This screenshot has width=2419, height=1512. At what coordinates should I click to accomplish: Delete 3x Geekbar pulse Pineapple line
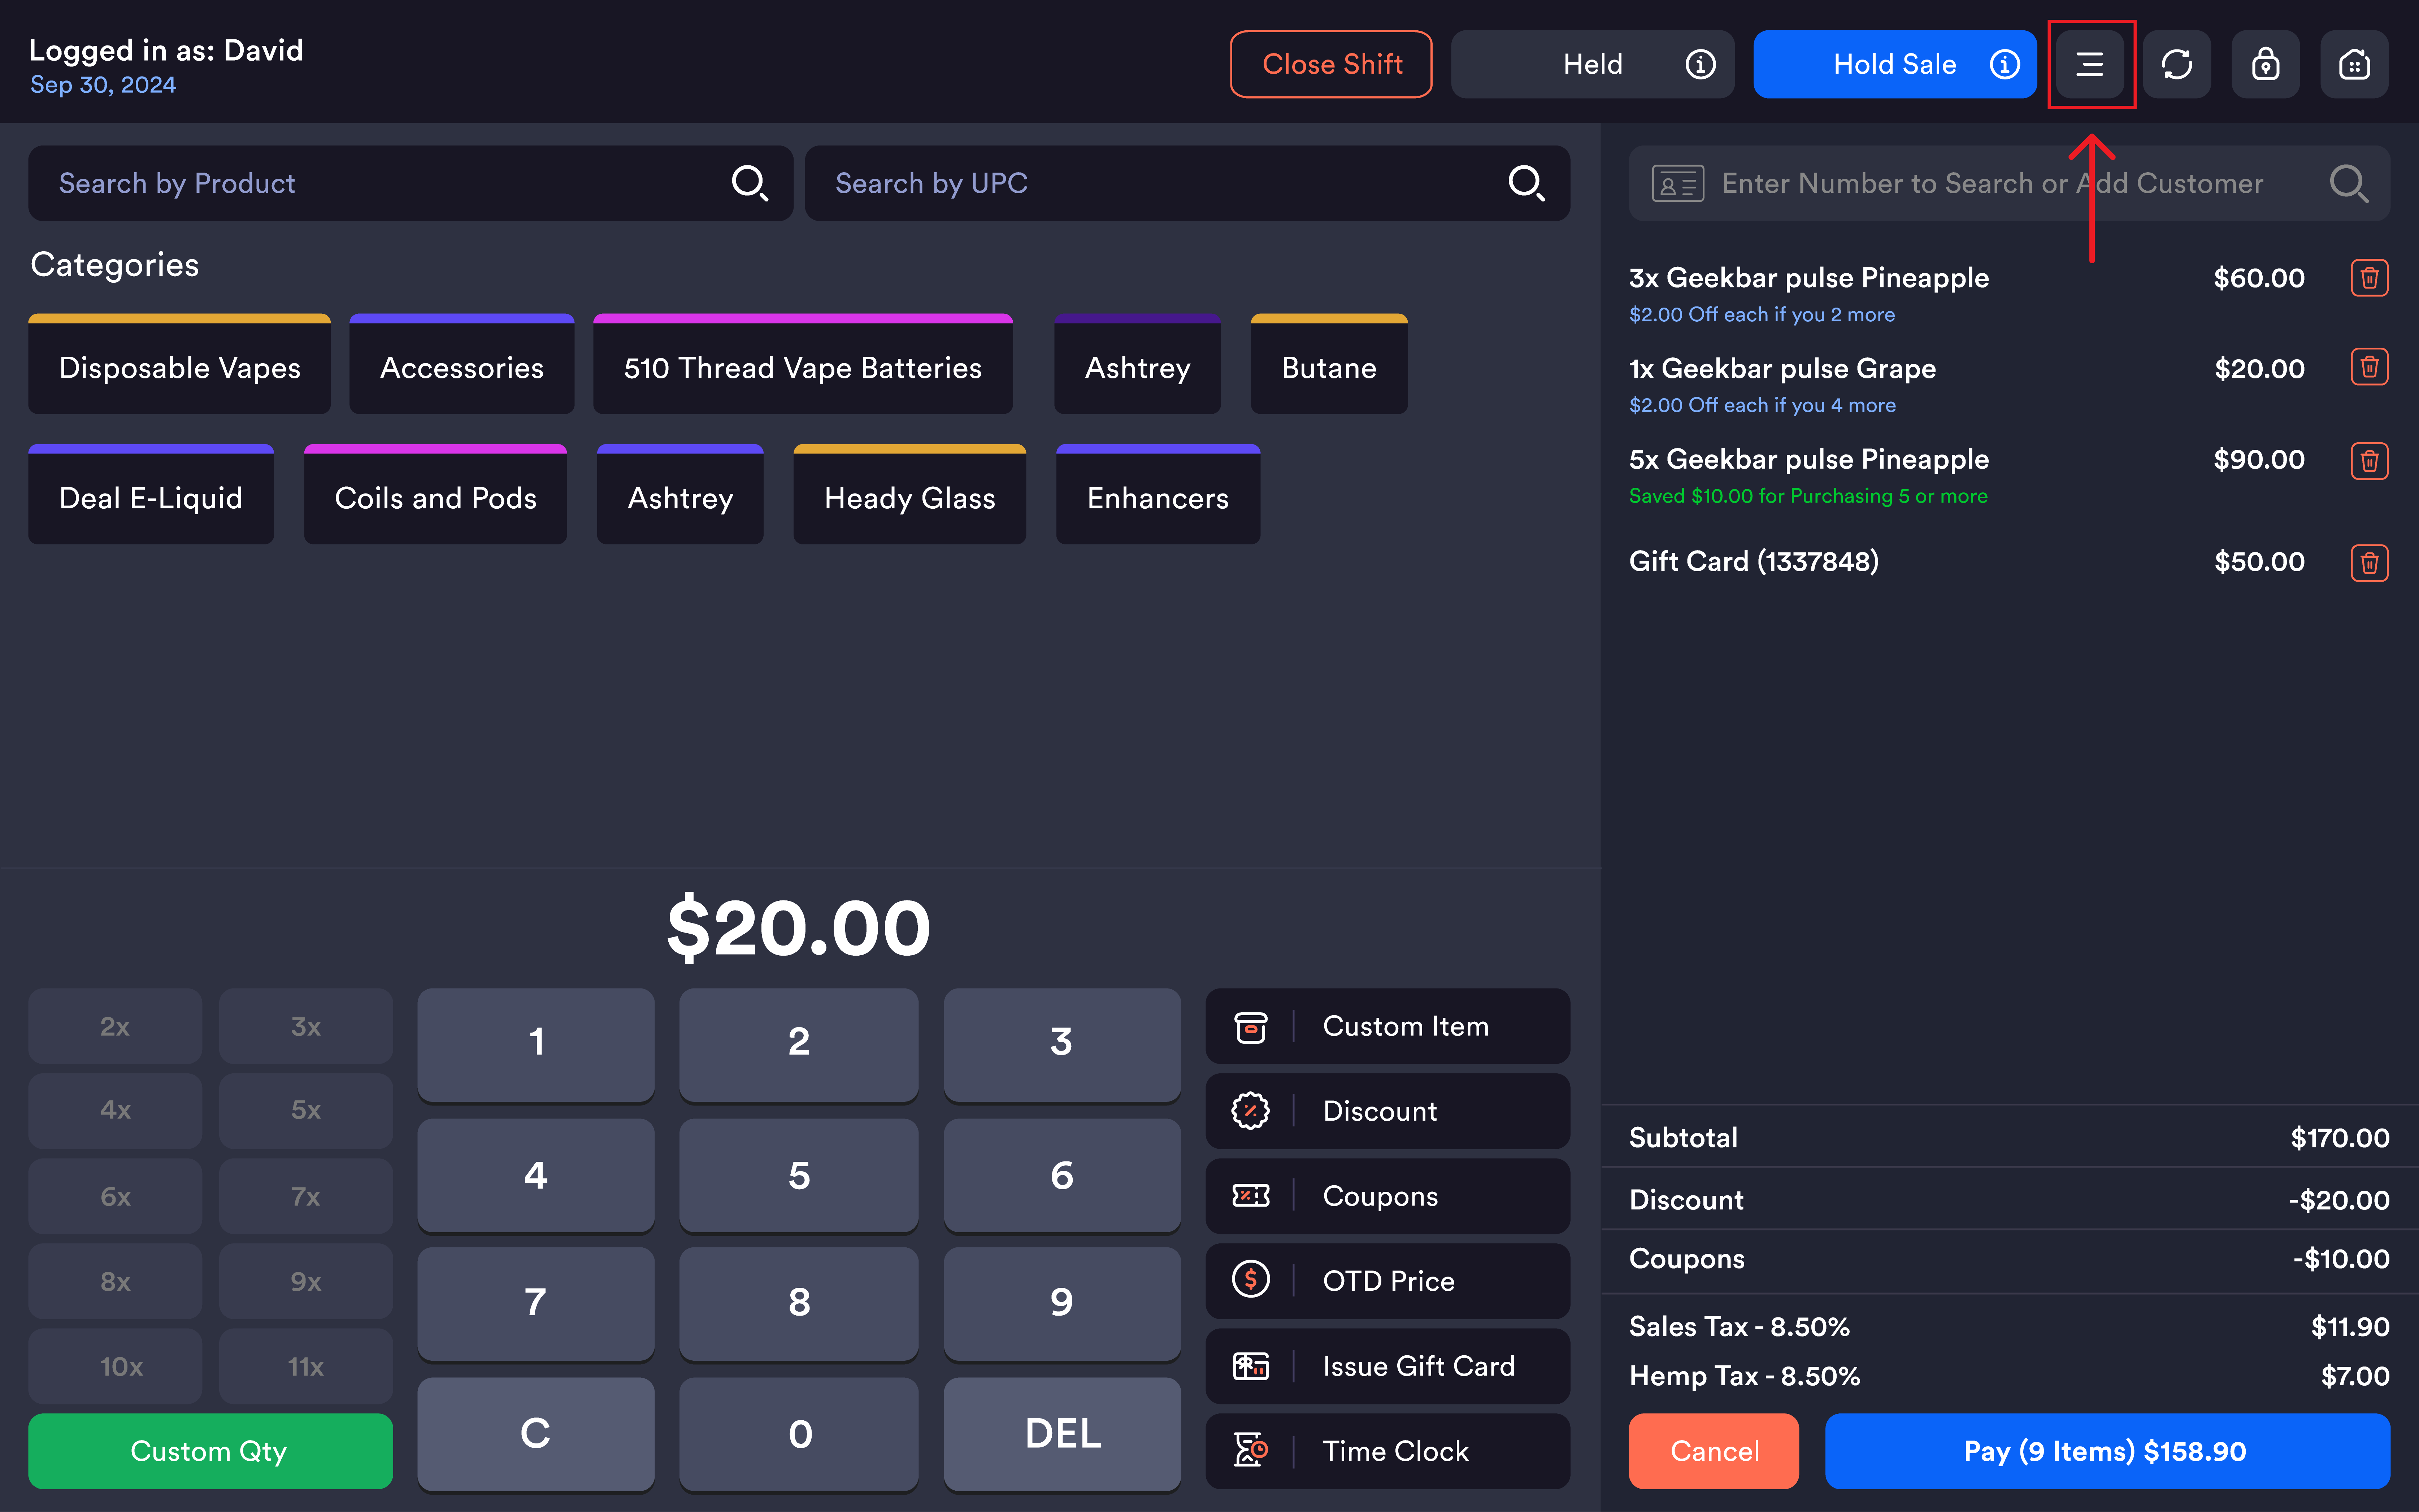pos(2369,278)
